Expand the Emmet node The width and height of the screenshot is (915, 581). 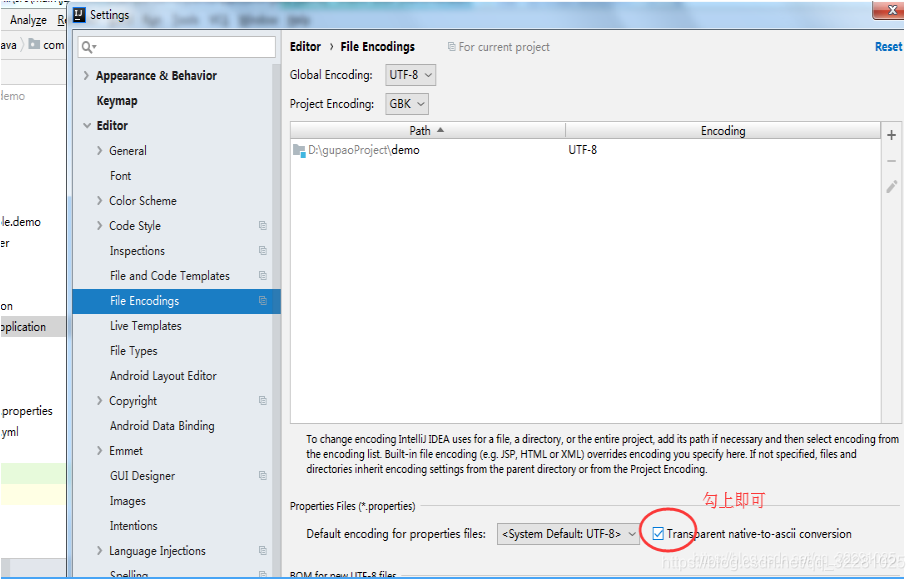click(x=99, y=451)
